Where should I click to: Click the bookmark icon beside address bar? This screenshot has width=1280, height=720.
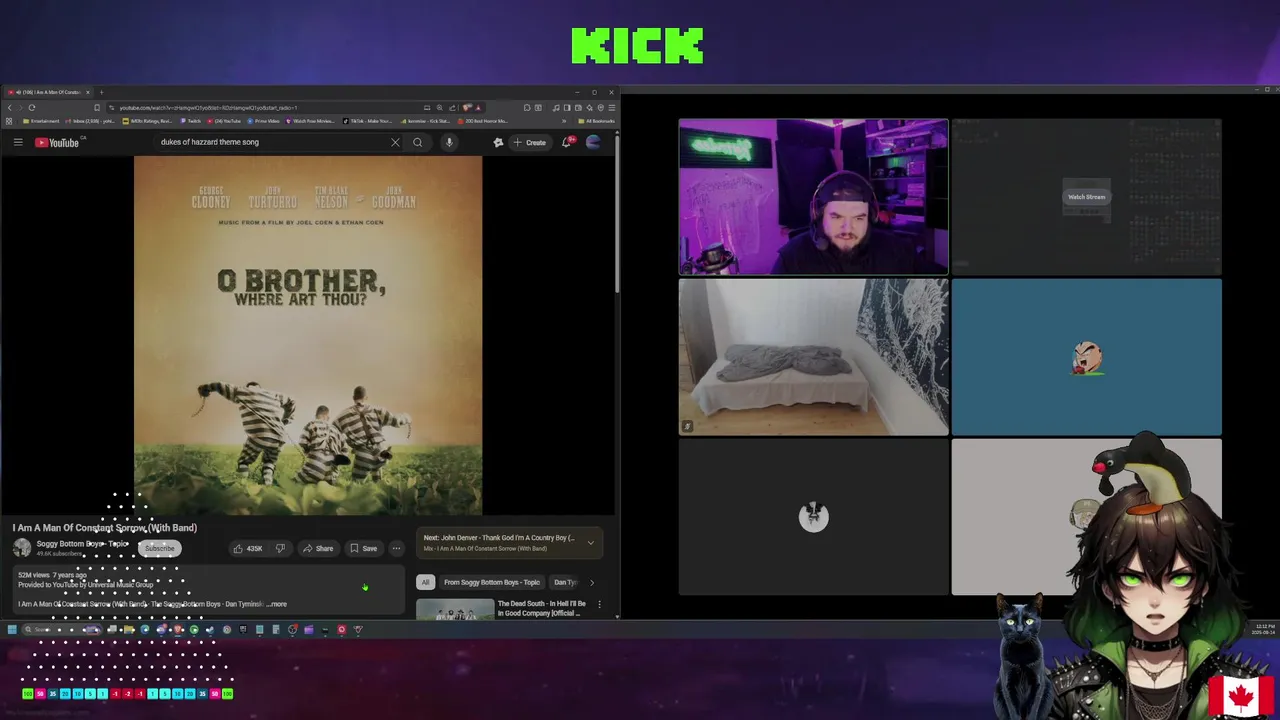97,107
